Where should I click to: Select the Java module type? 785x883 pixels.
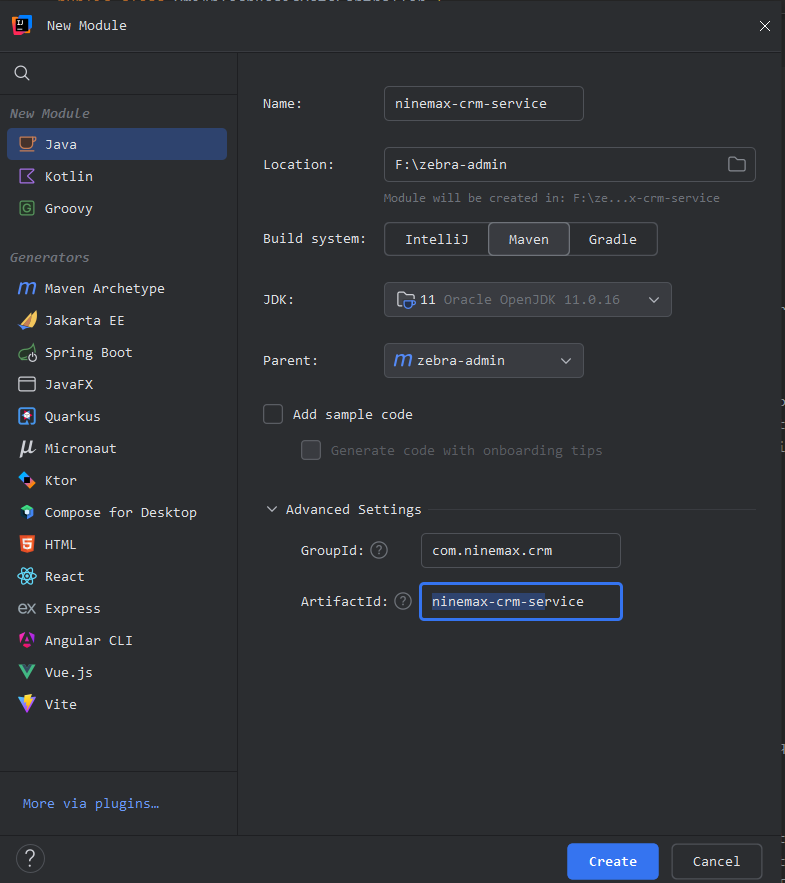click(x=117, y=144)
